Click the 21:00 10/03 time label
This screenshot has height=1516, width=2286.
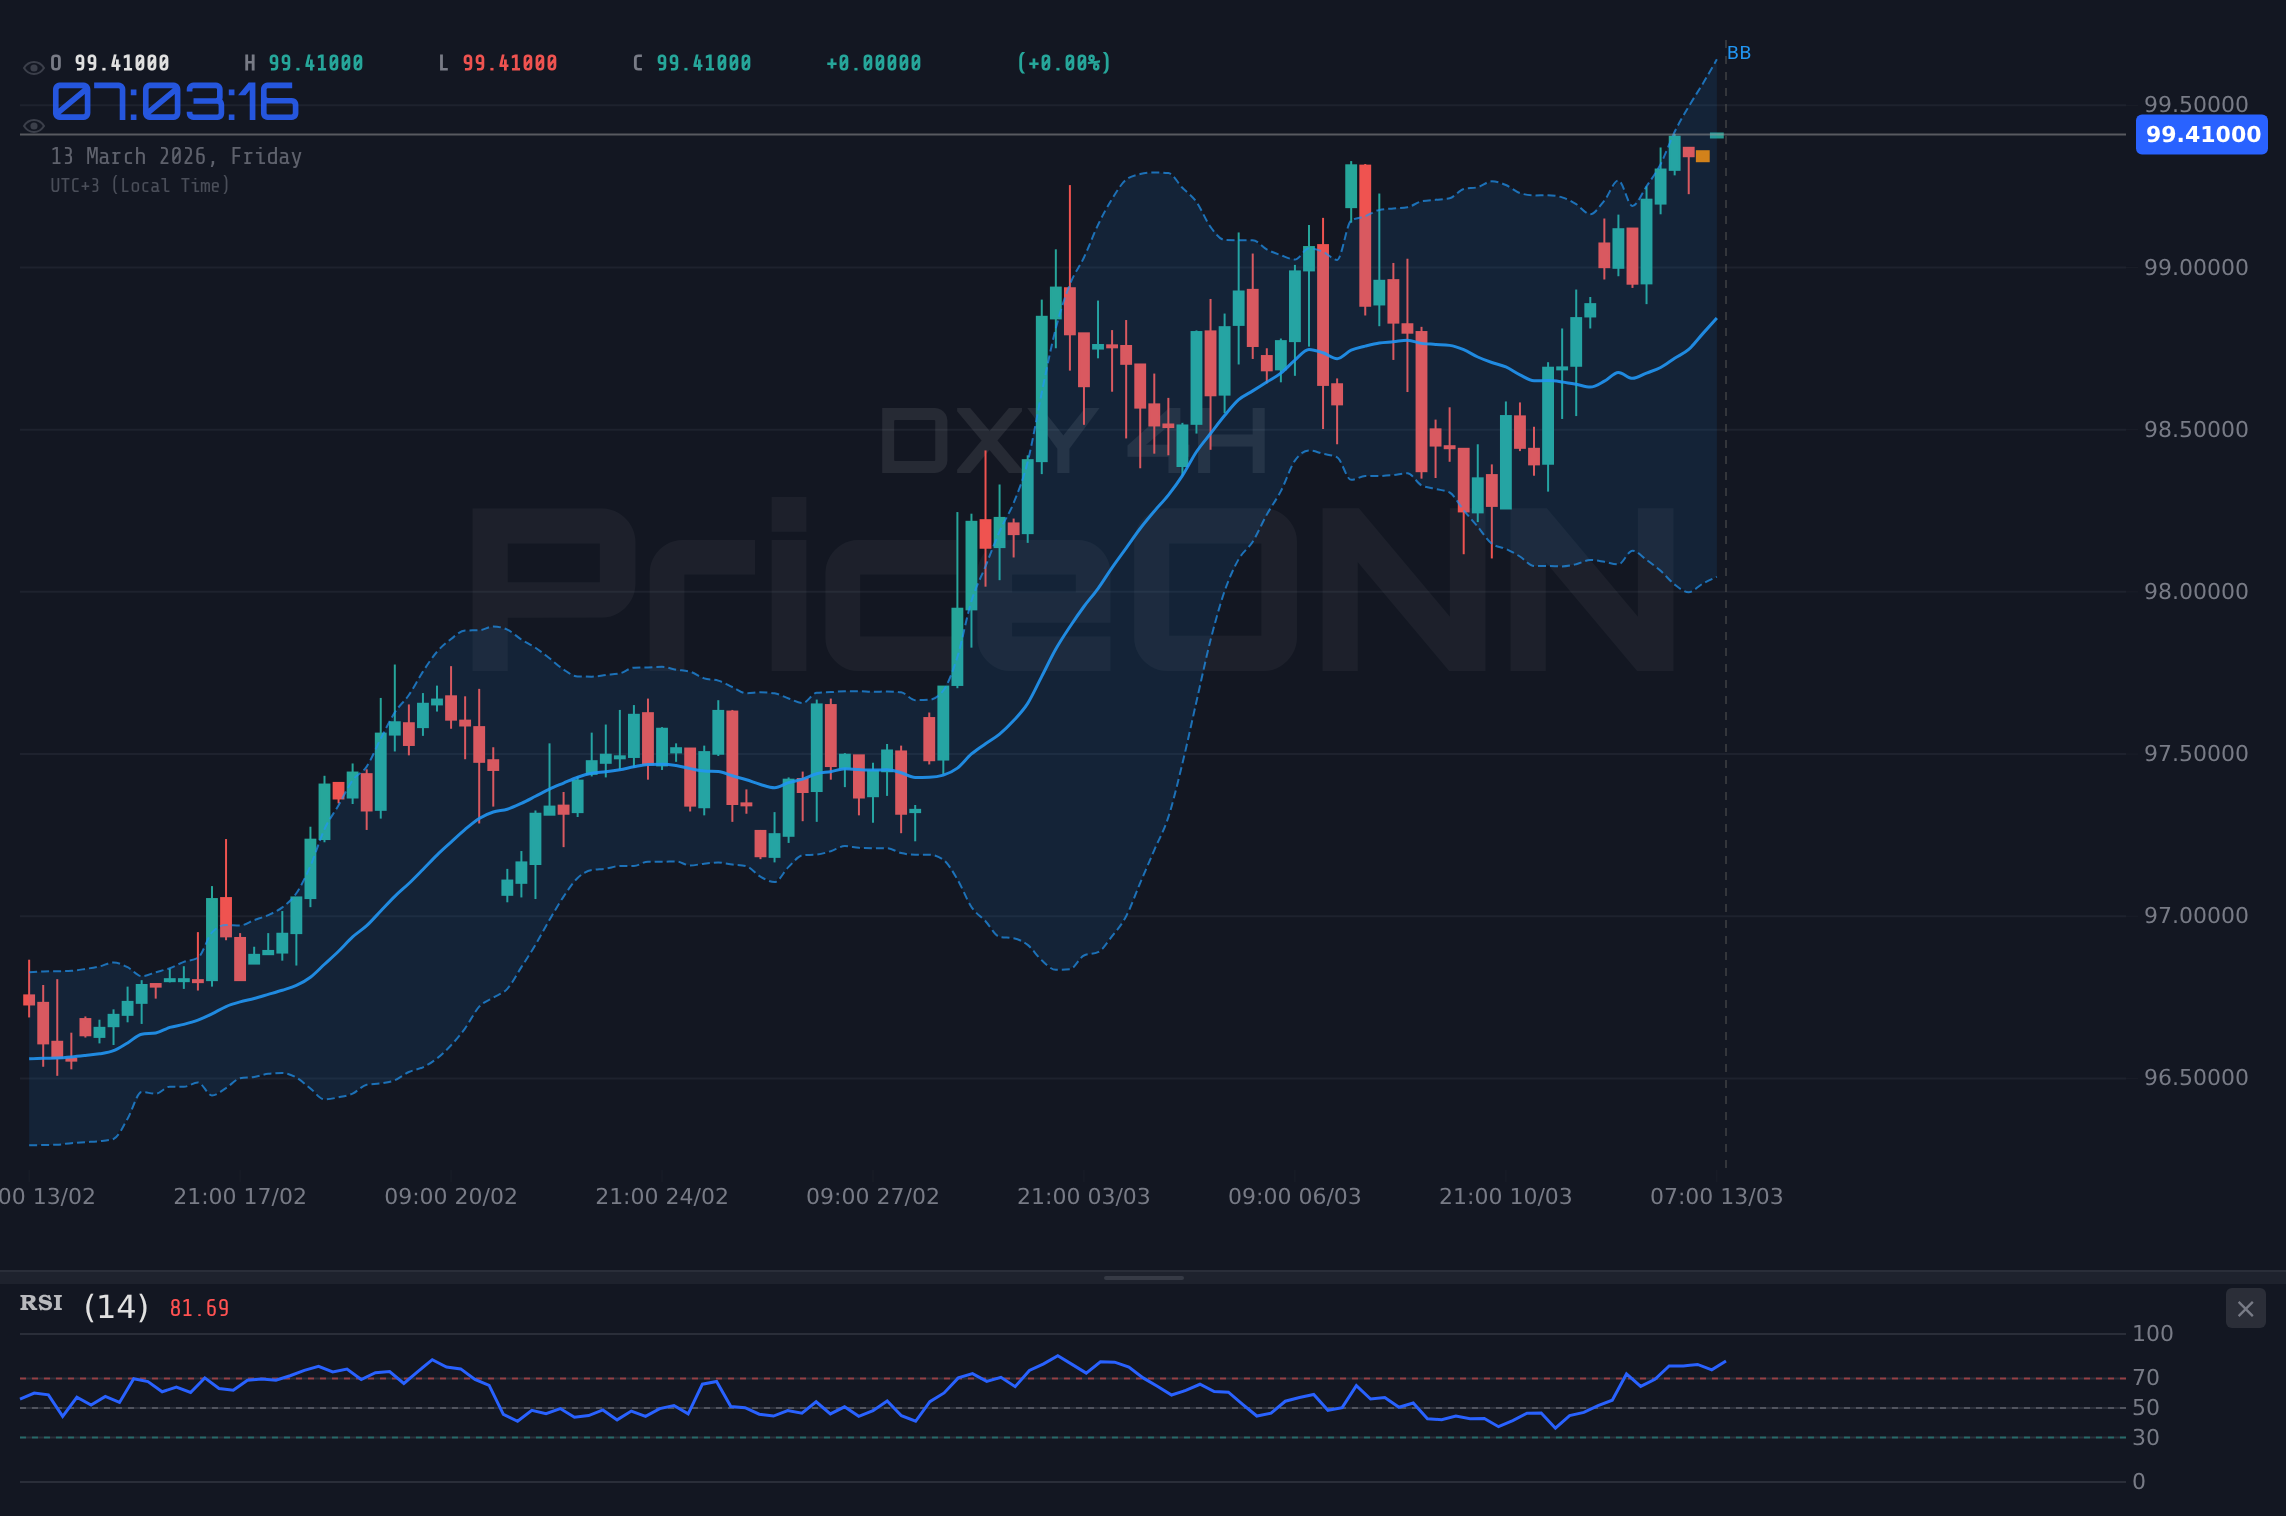(1506, 1196)
